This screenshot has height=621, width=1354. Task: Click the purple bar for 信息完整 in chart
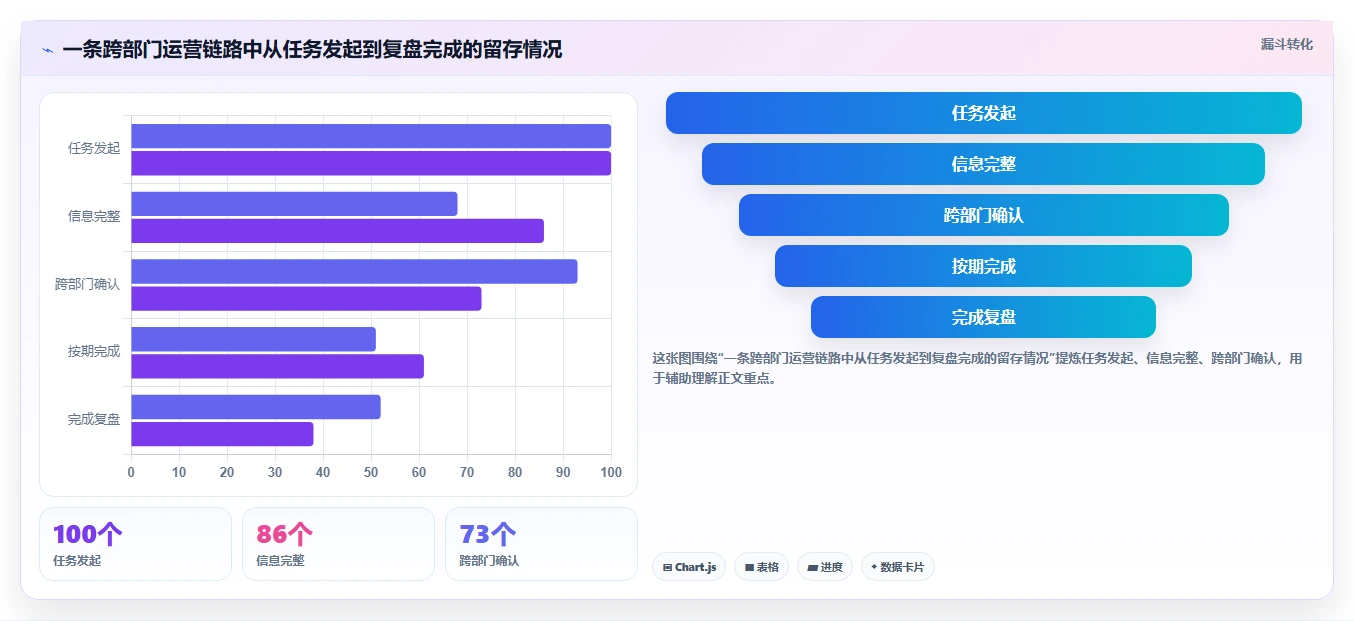pos(337,231)
